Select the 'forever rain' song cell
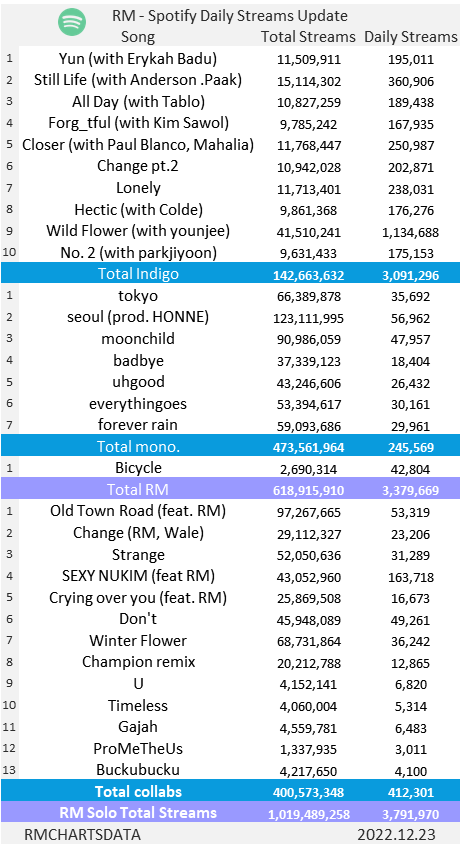 pos(138,425)
